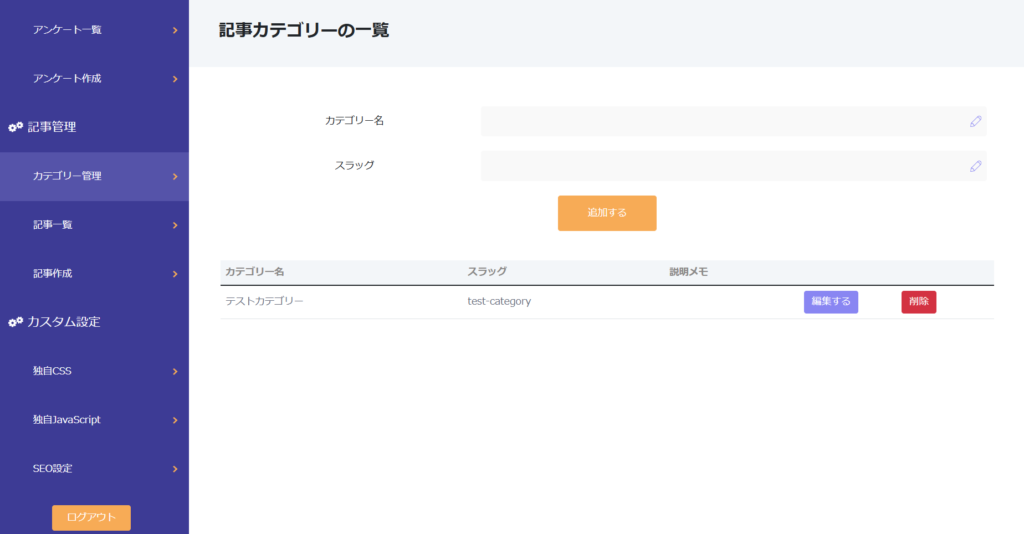This screenshot has height=534, width=1024.
Task: Click pencil icon in カテゴリー名 field
Action: [x=976, y=121]
